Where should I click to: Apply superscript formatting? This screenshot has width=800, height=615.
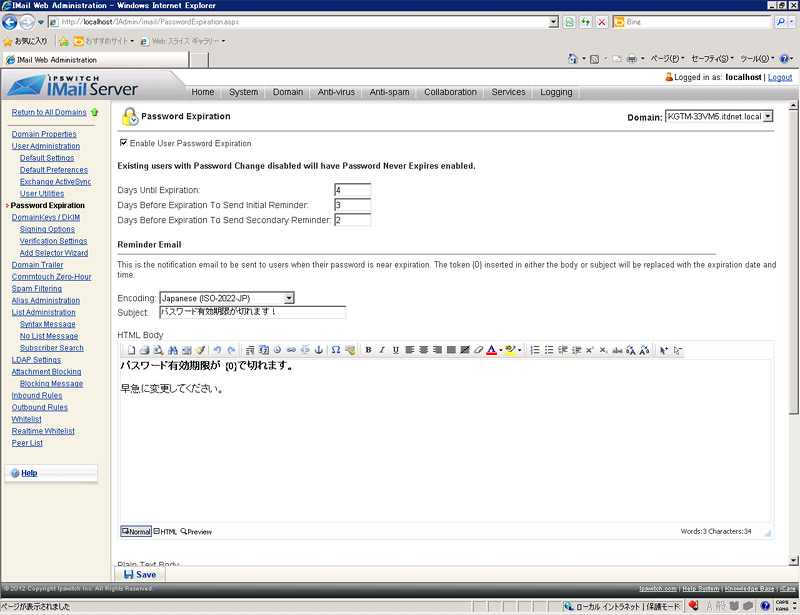590,350
